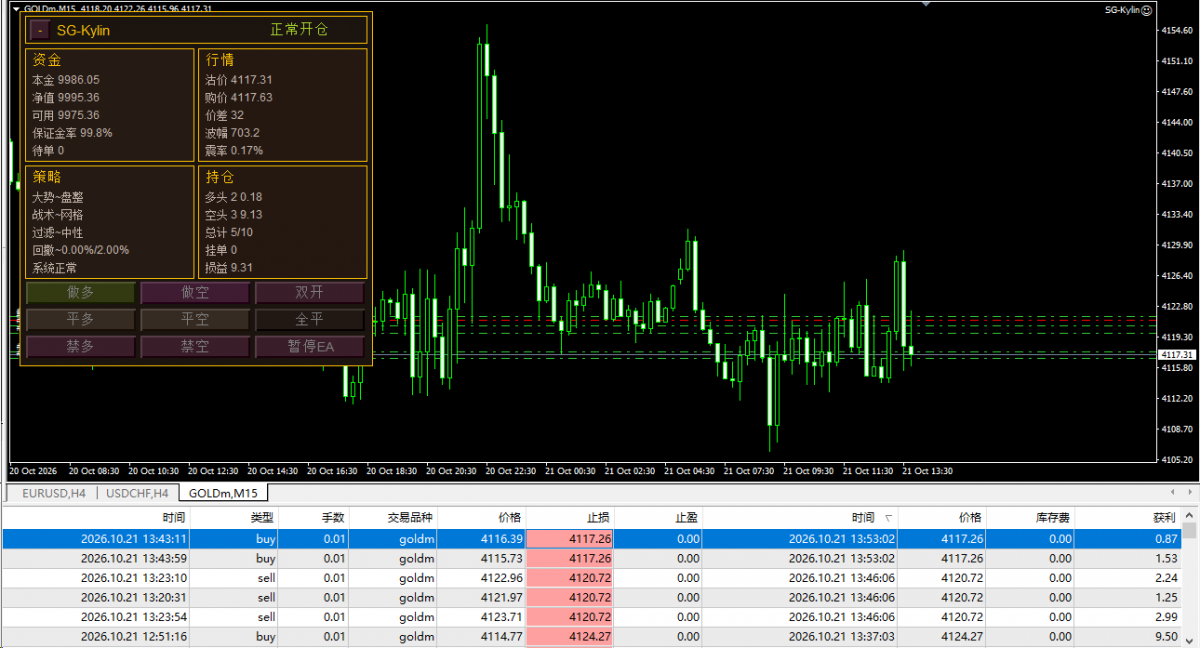This screenshot has width=1200, height=648.
Task: Select the buy order opened 2026.10.21 12:51:16
Action: tap(591, 637)
